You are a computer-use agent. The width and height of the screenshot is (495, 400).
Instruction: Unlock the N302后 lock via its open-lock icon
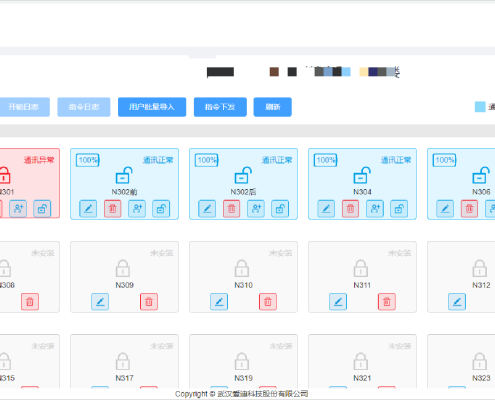point(280,209)
